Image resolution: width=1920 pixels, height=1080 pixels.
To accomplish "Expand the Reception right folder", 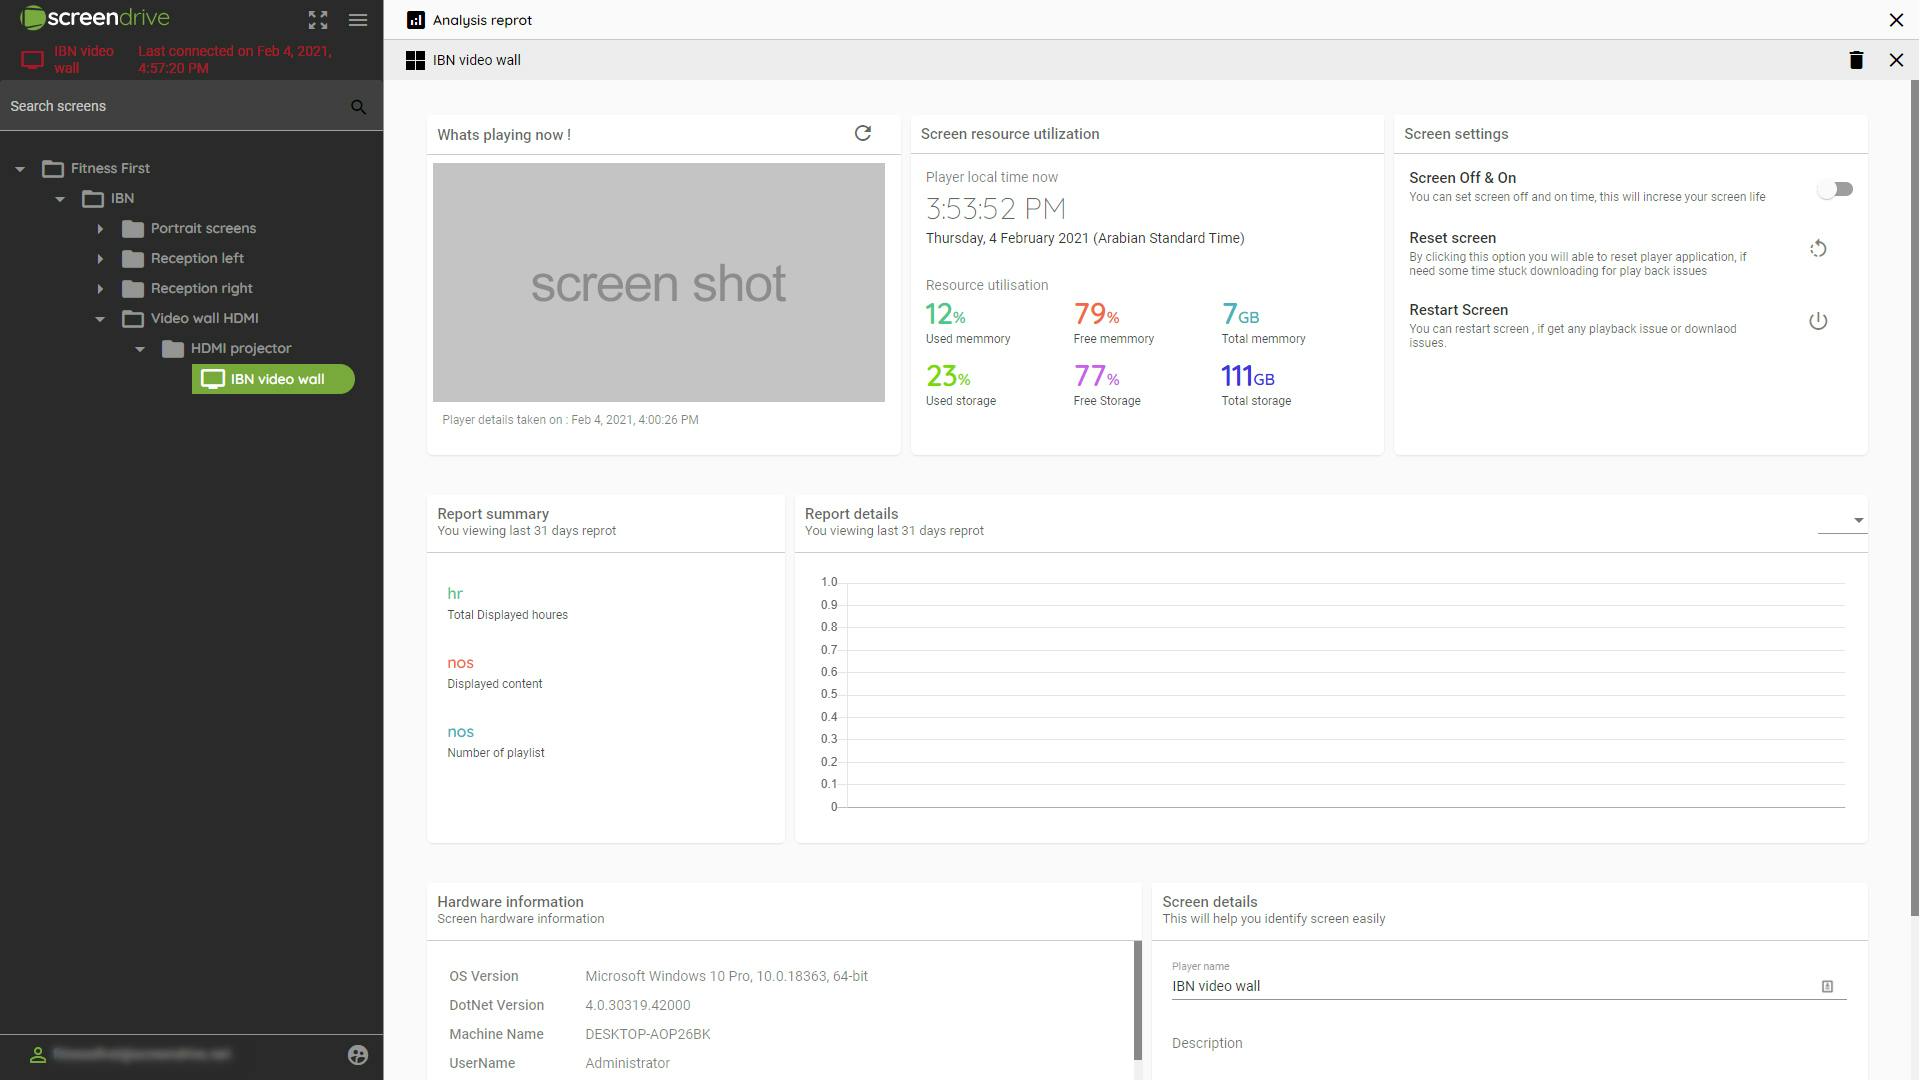I will (x=100, y=289).
